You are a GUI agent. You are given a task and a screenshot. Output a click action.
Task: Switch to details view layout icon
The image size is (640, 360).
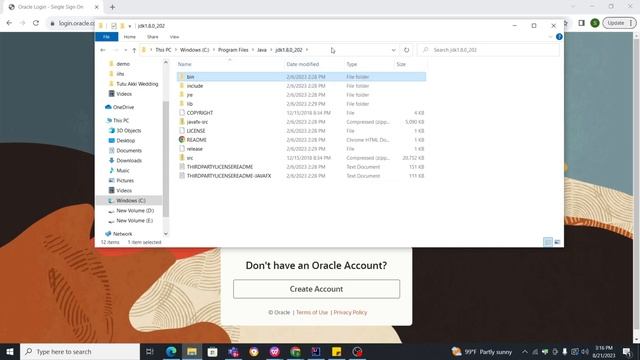click(548, 242)
